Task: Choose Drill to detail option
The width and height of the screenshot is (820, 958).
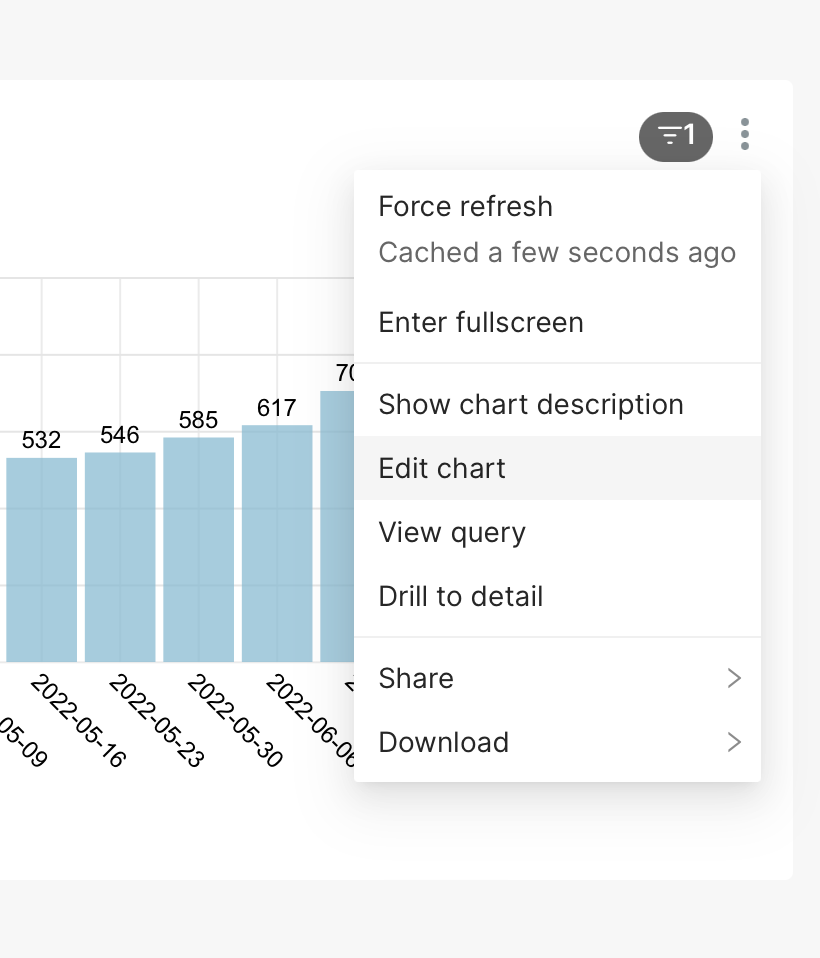Action: [460, 596]
